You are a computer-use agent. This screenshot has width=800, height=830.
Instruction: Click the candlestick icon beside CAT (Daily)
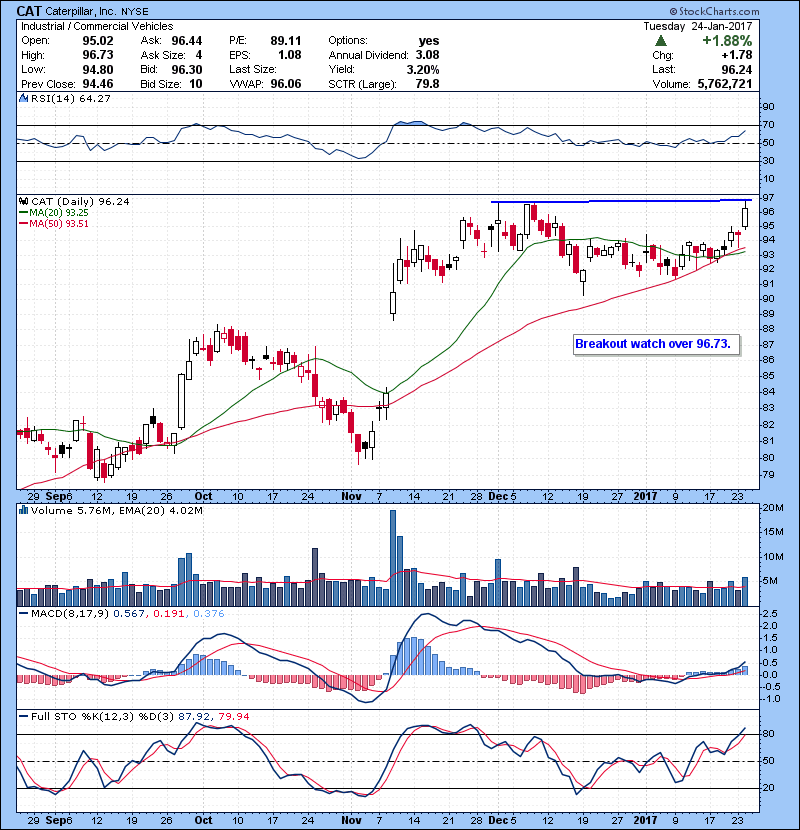(24, 201)
